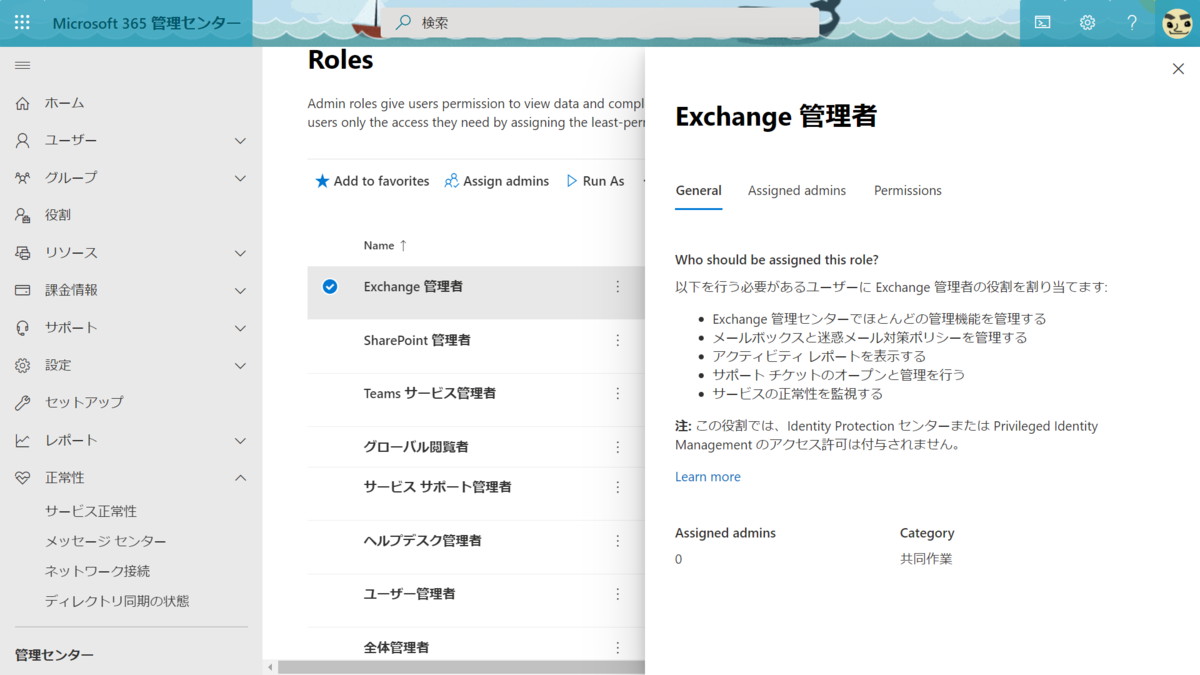The height and width of the screenshot is (675, 1200).
Task: Sort by the Name column header
Action: coord(385,245)
